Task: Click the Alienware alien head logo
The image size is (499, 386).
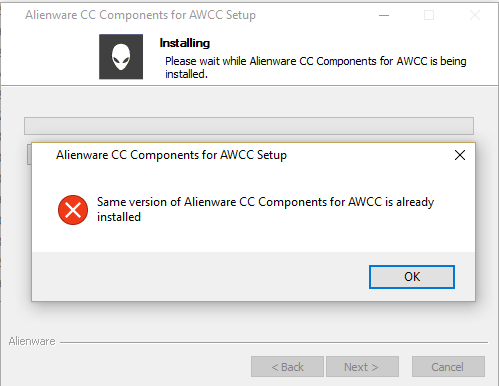Action: (121, 57)
